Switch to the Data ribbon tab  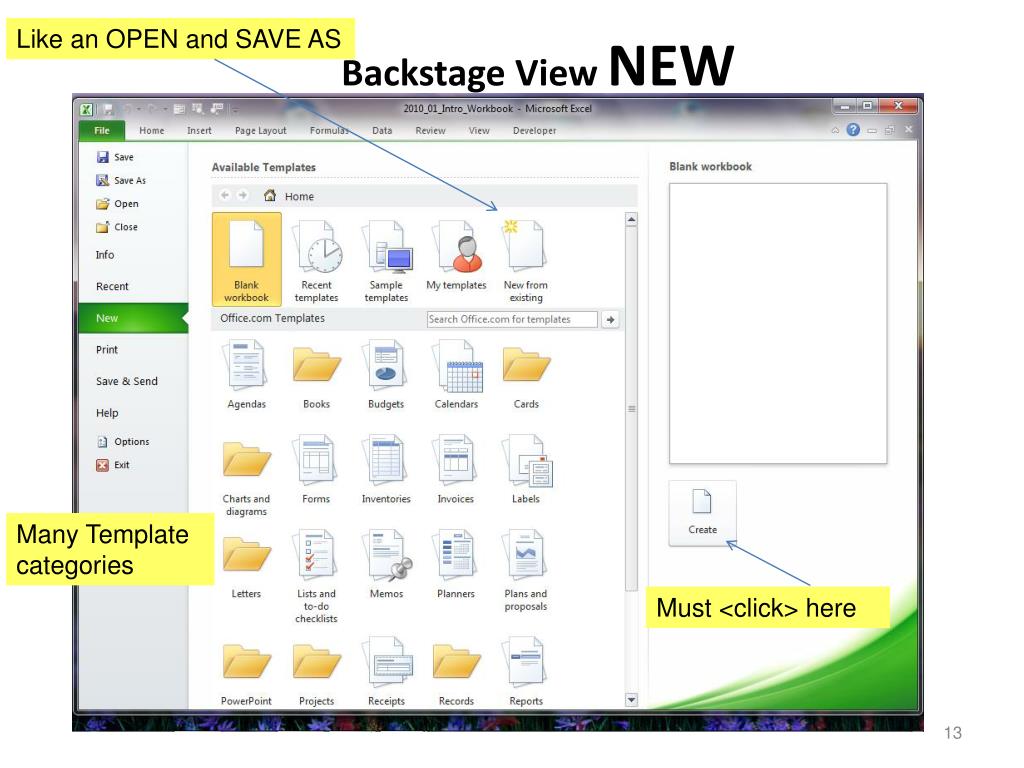point(382,131)
